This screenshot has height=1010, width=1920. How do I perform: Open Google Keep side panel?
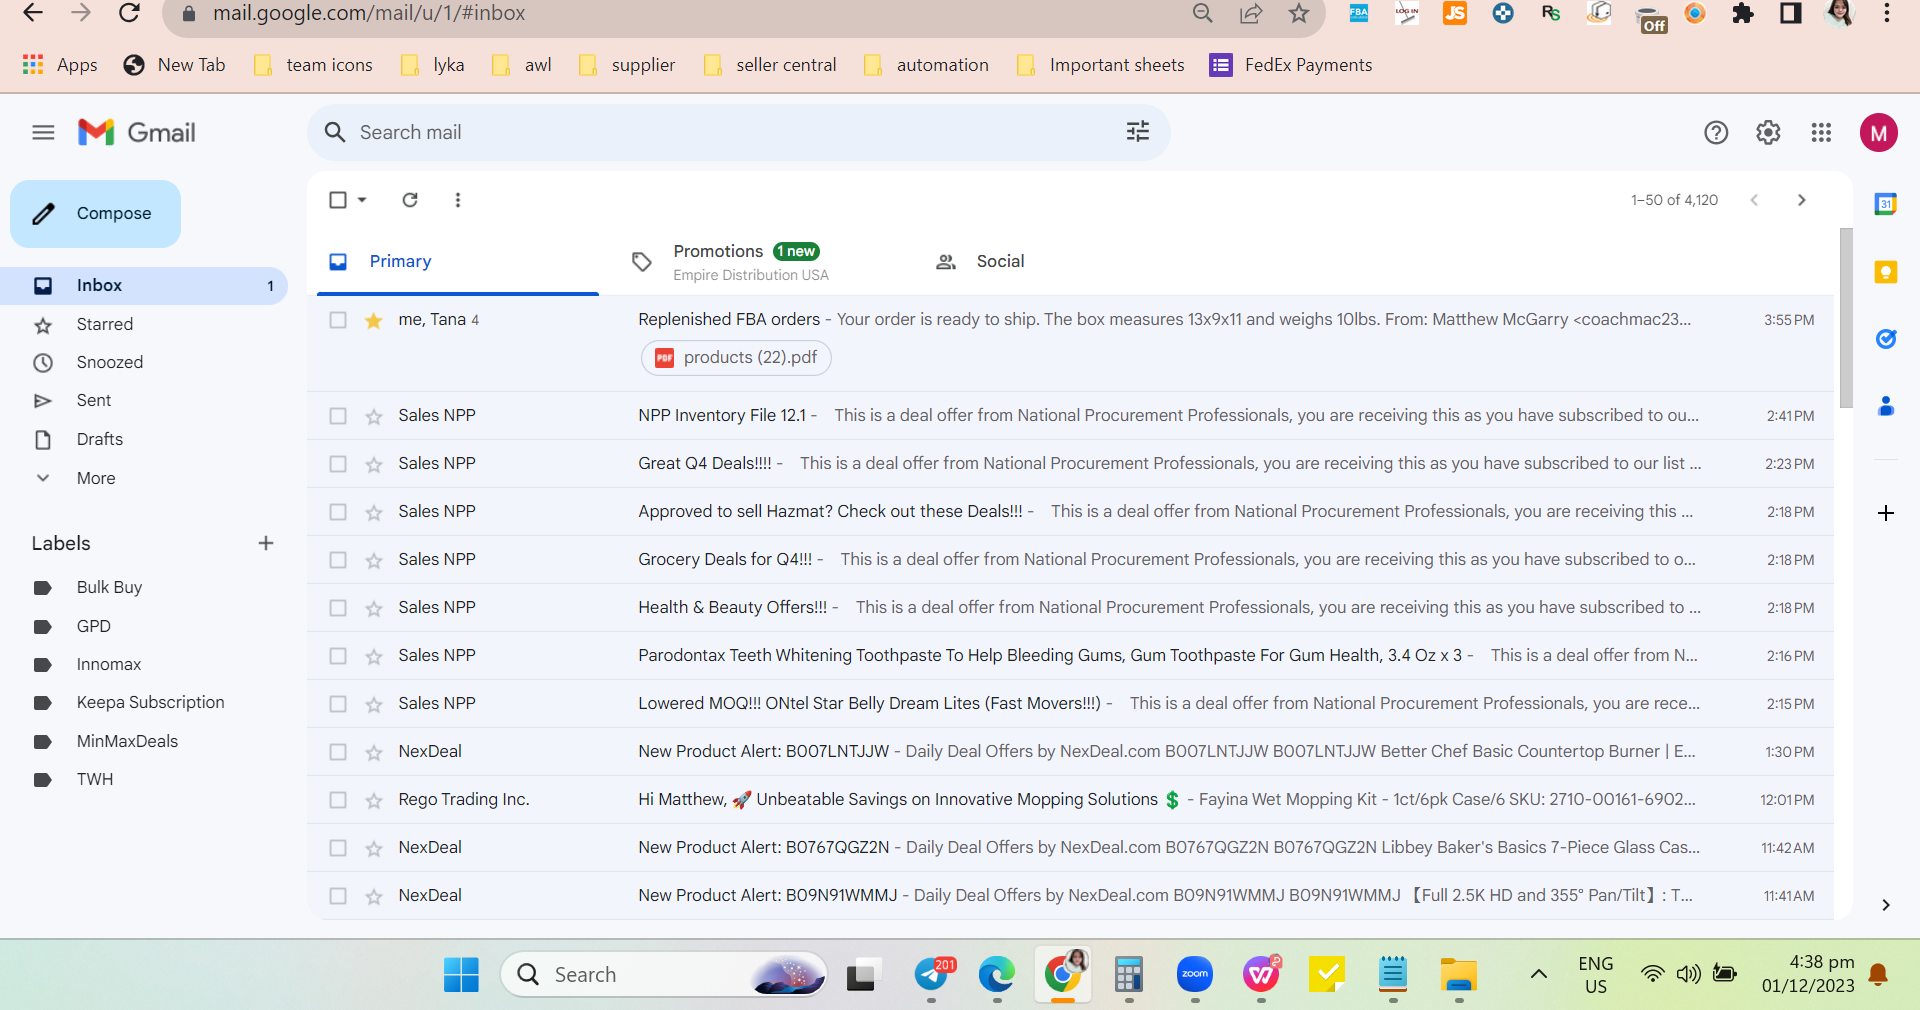point(1886,272)
